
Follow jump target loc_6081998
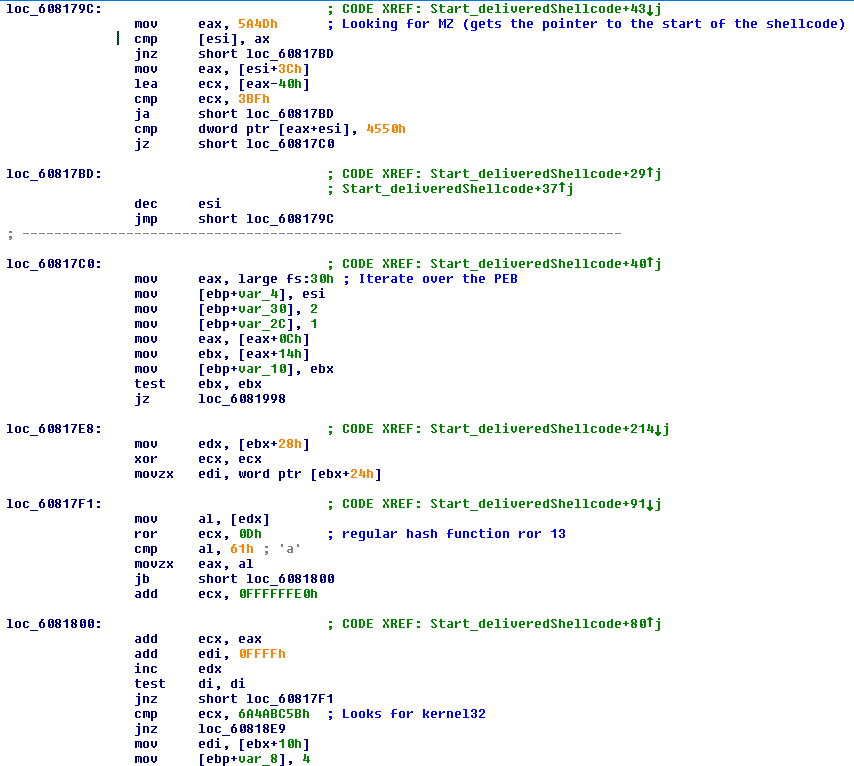(242, 399)
